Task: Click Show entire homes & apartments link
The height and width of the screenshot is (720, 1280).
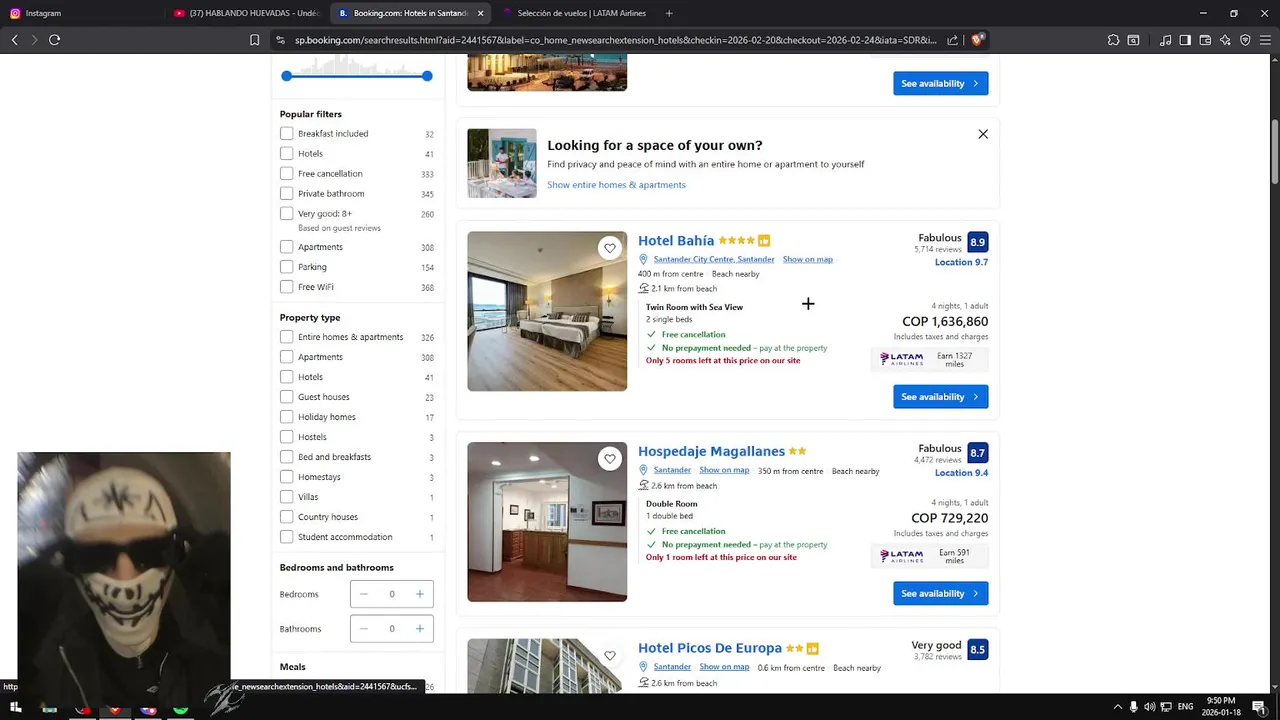Action: click(616, 185)
